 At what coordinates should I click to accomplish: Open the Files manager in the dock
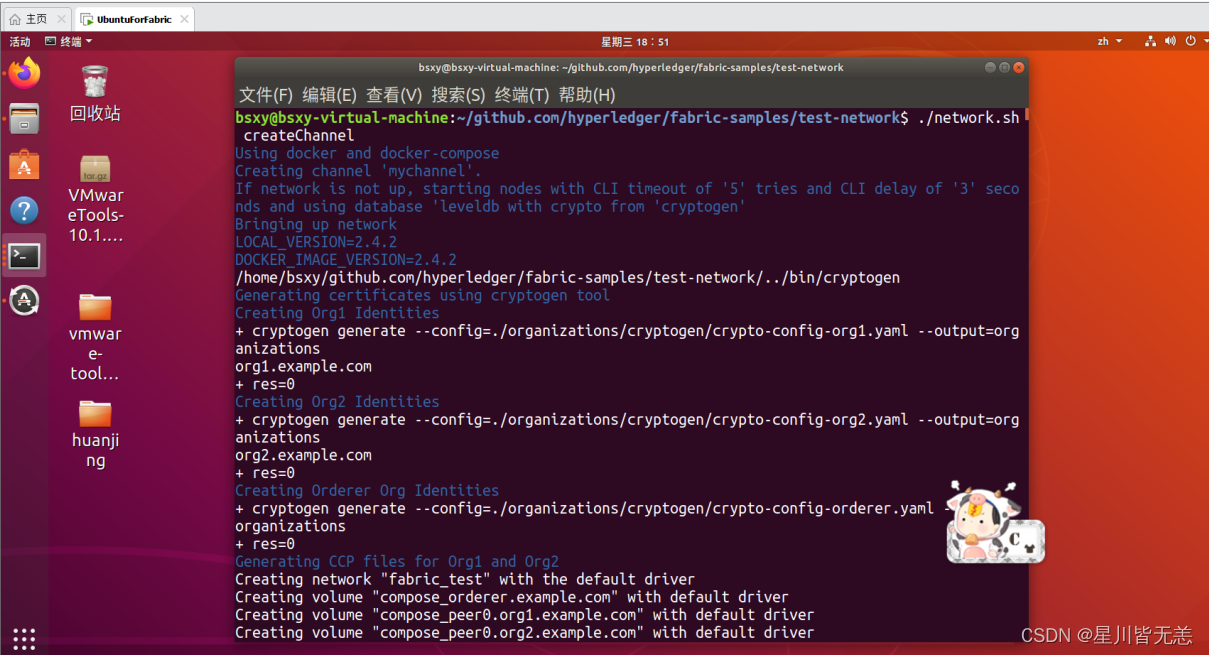(x=24, y=119)
